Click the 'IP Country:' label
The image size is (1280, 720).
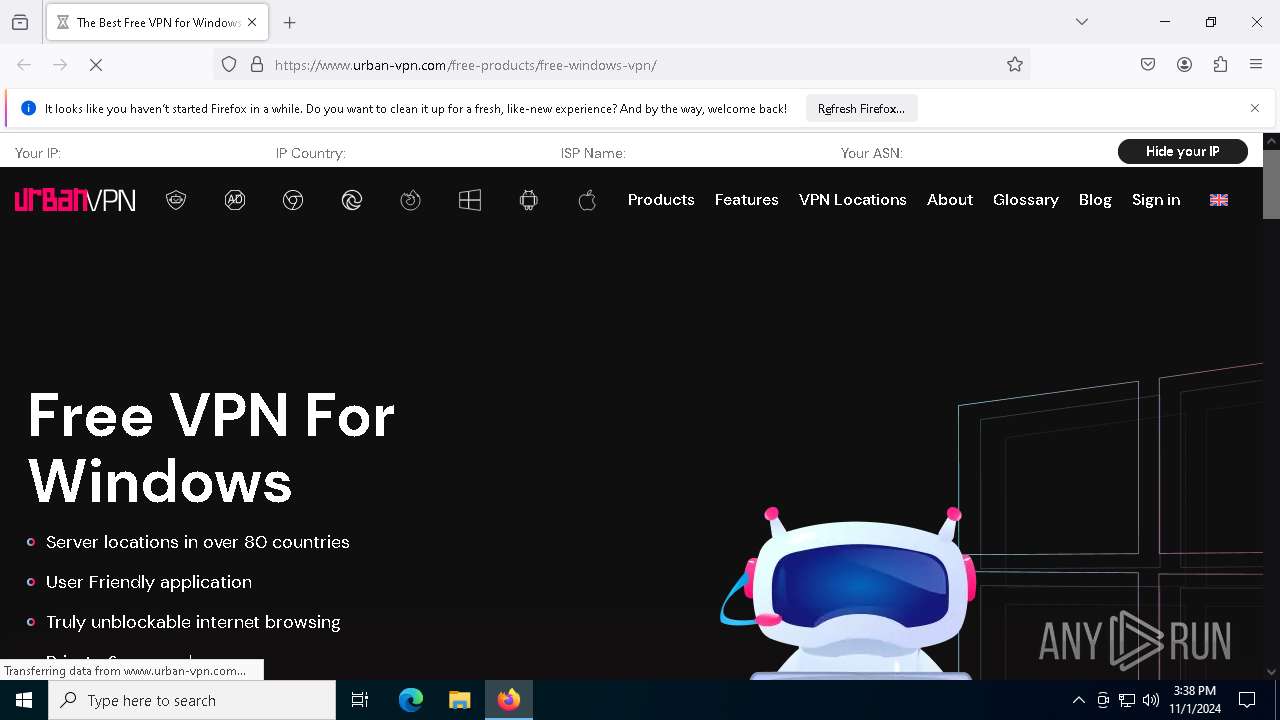(311, 153)
